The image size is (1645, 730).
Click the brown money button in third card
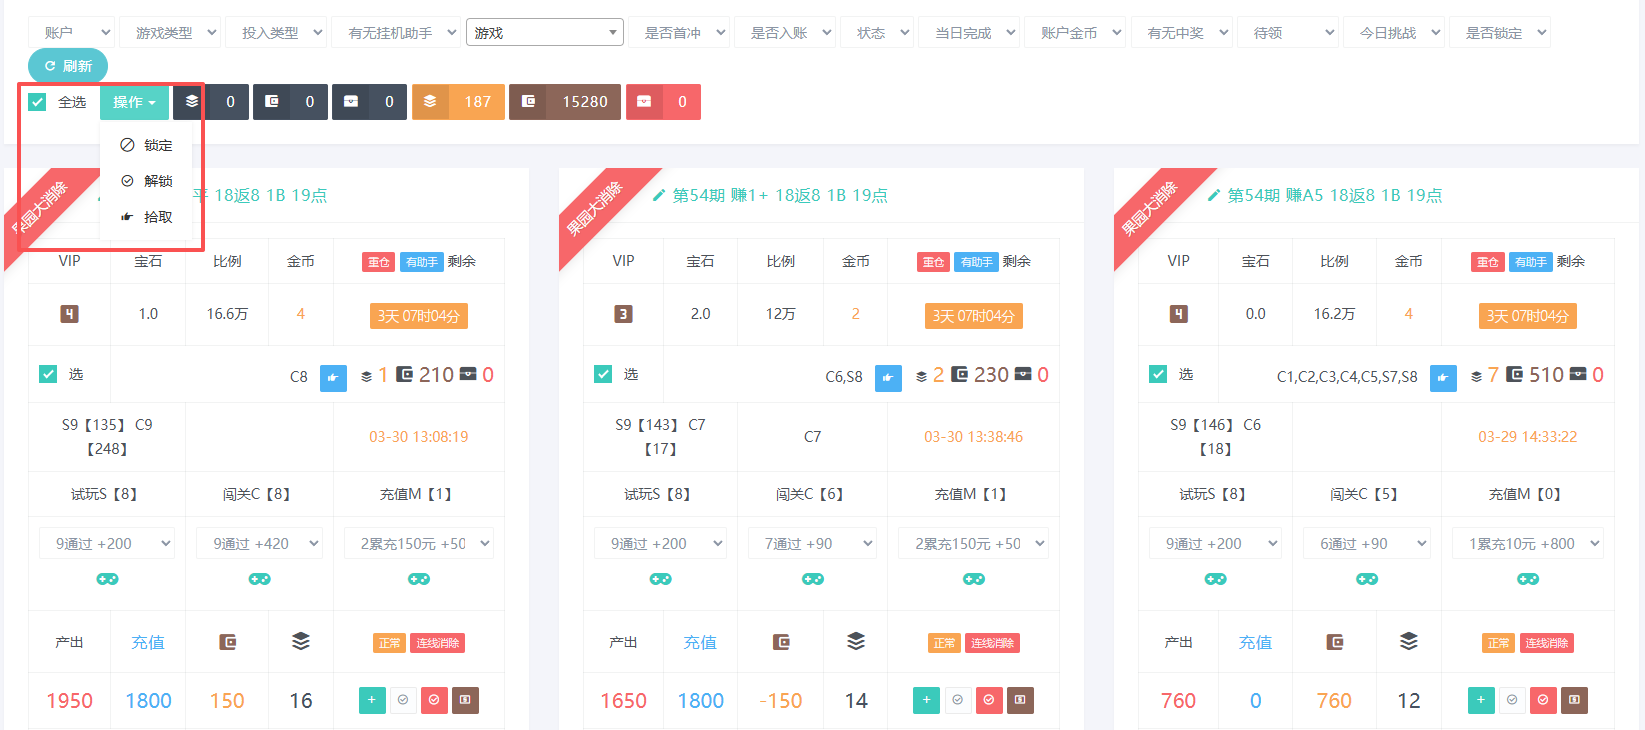[1574, 700]
